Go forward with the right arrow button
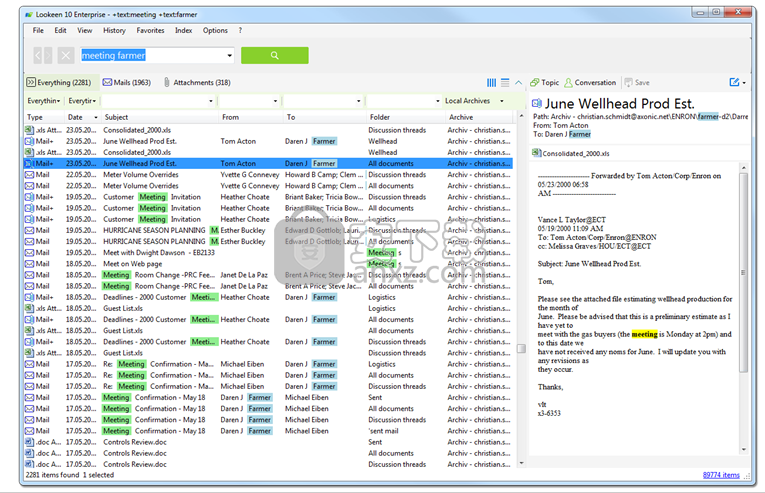765x493 pixels. [x=48, y=56]
